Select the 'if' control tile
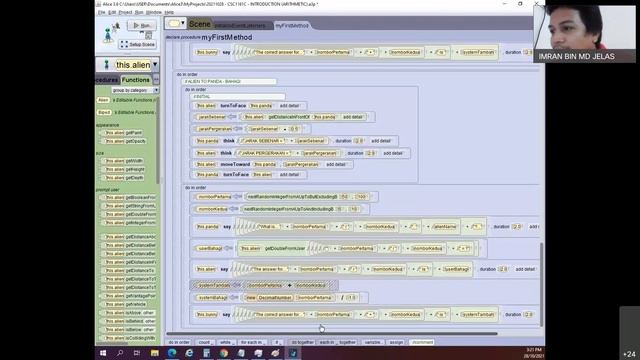Screen dimensions: 640x360 pos(277,342)
